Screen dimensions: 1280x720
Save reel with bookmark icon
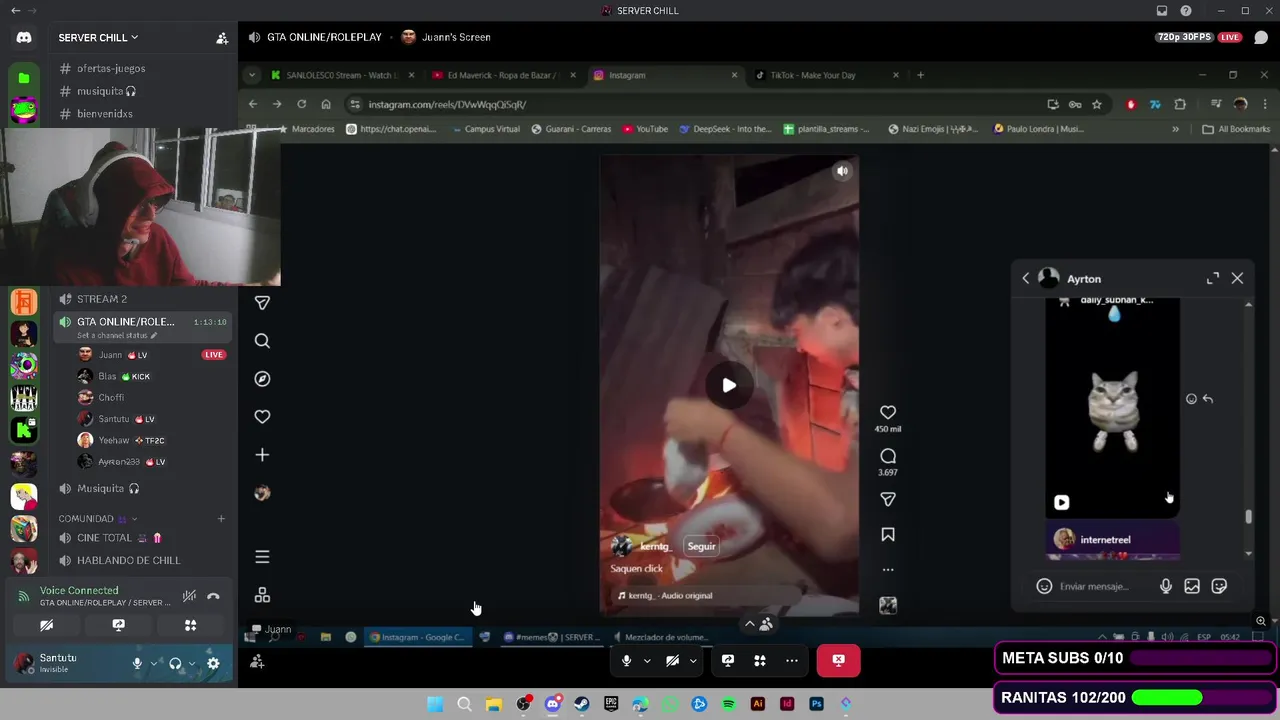(x=888, y=535)
